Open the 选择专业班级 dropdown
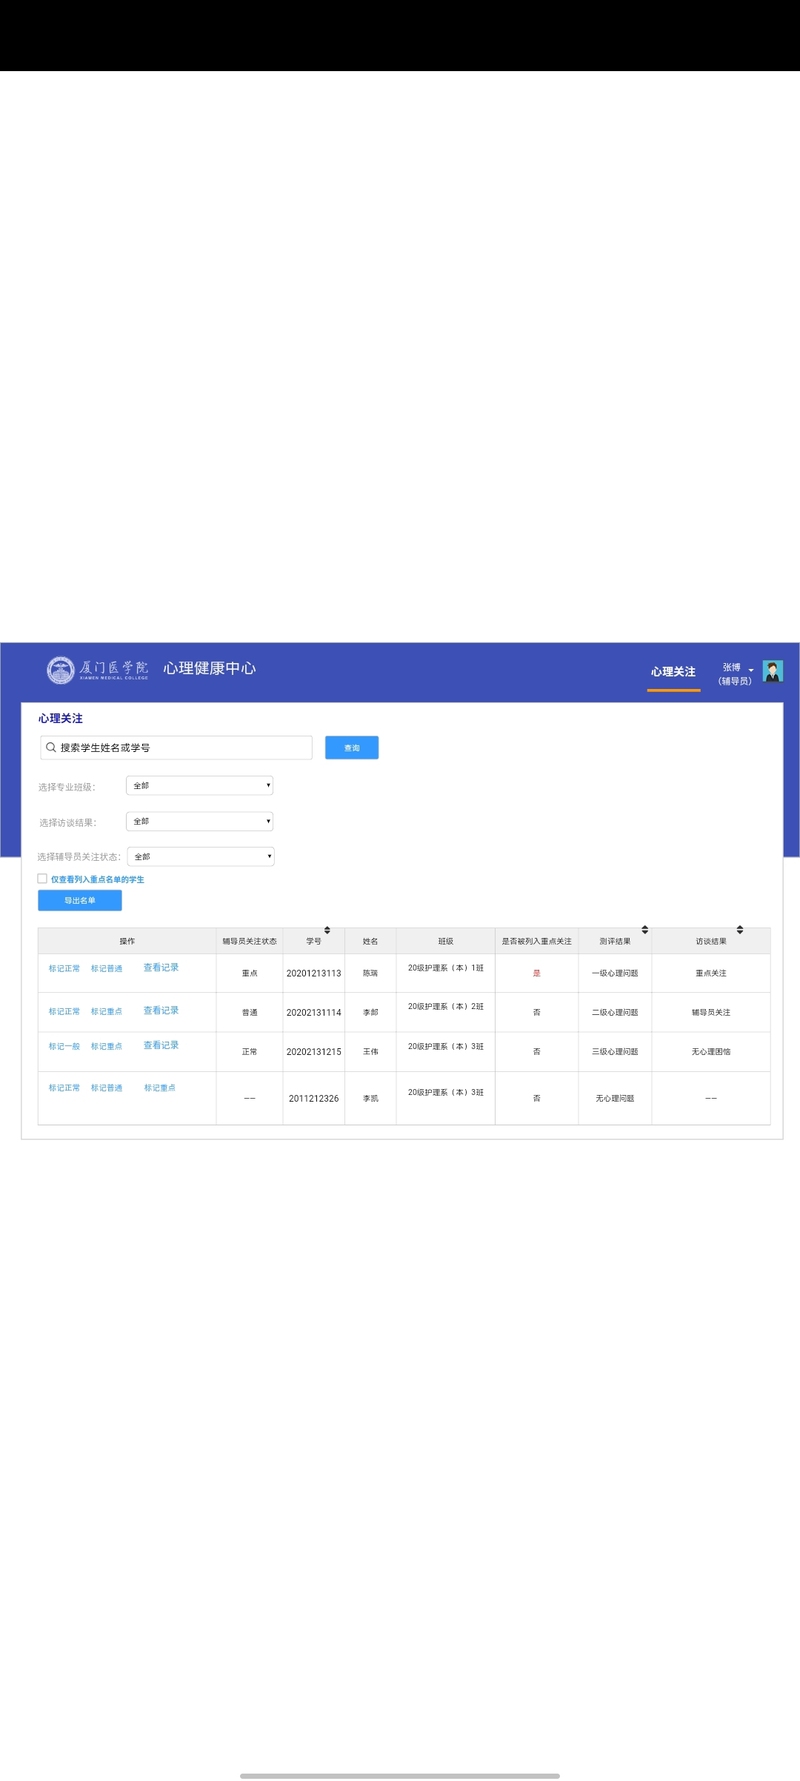 point(200,785)
